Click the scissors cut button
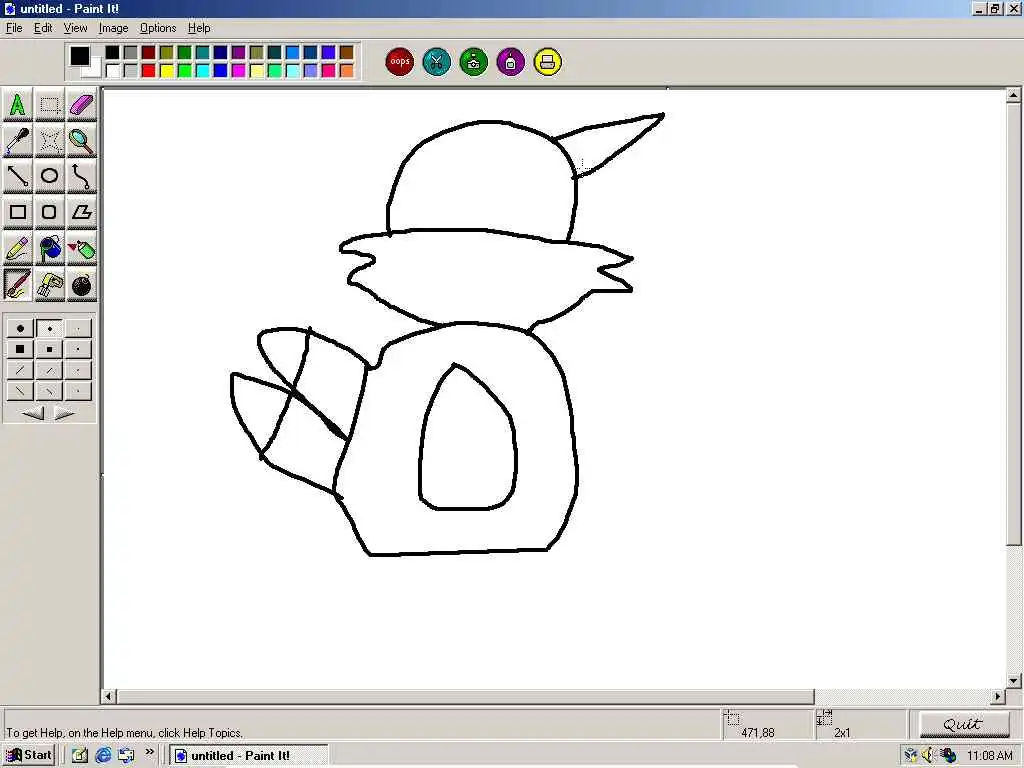This screenshot has width=1024, height=768. pos(437,62)
